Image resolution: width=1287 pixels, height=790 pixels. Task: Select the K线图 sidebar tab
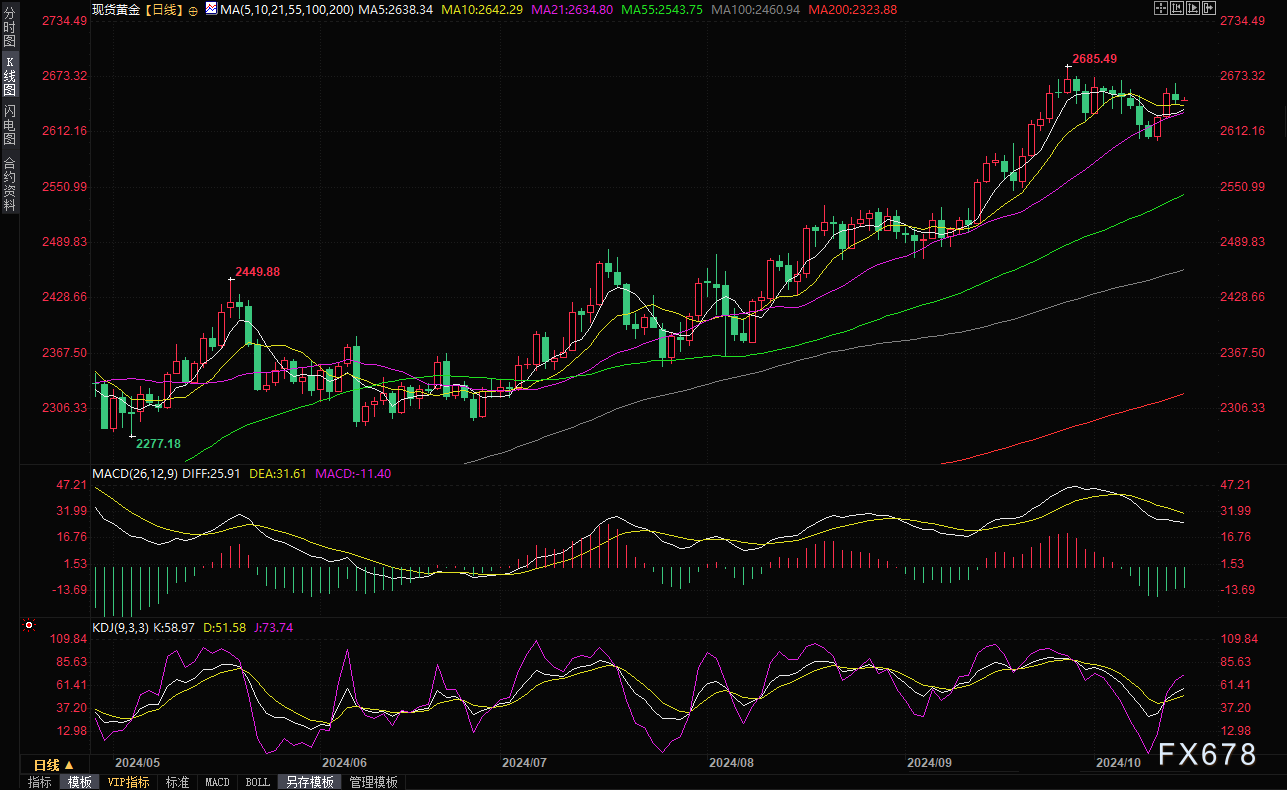pyautogui.click(x=9, y=75)
